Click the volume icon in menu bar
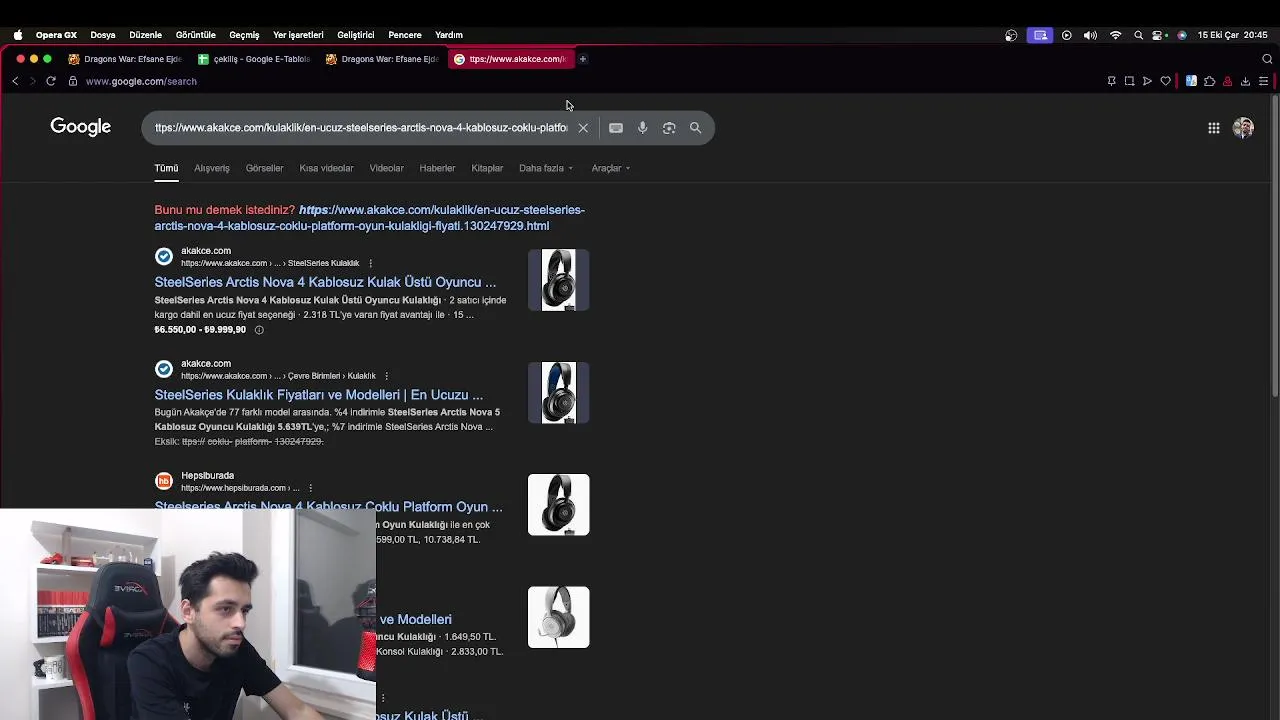 tap(1090, 35)
